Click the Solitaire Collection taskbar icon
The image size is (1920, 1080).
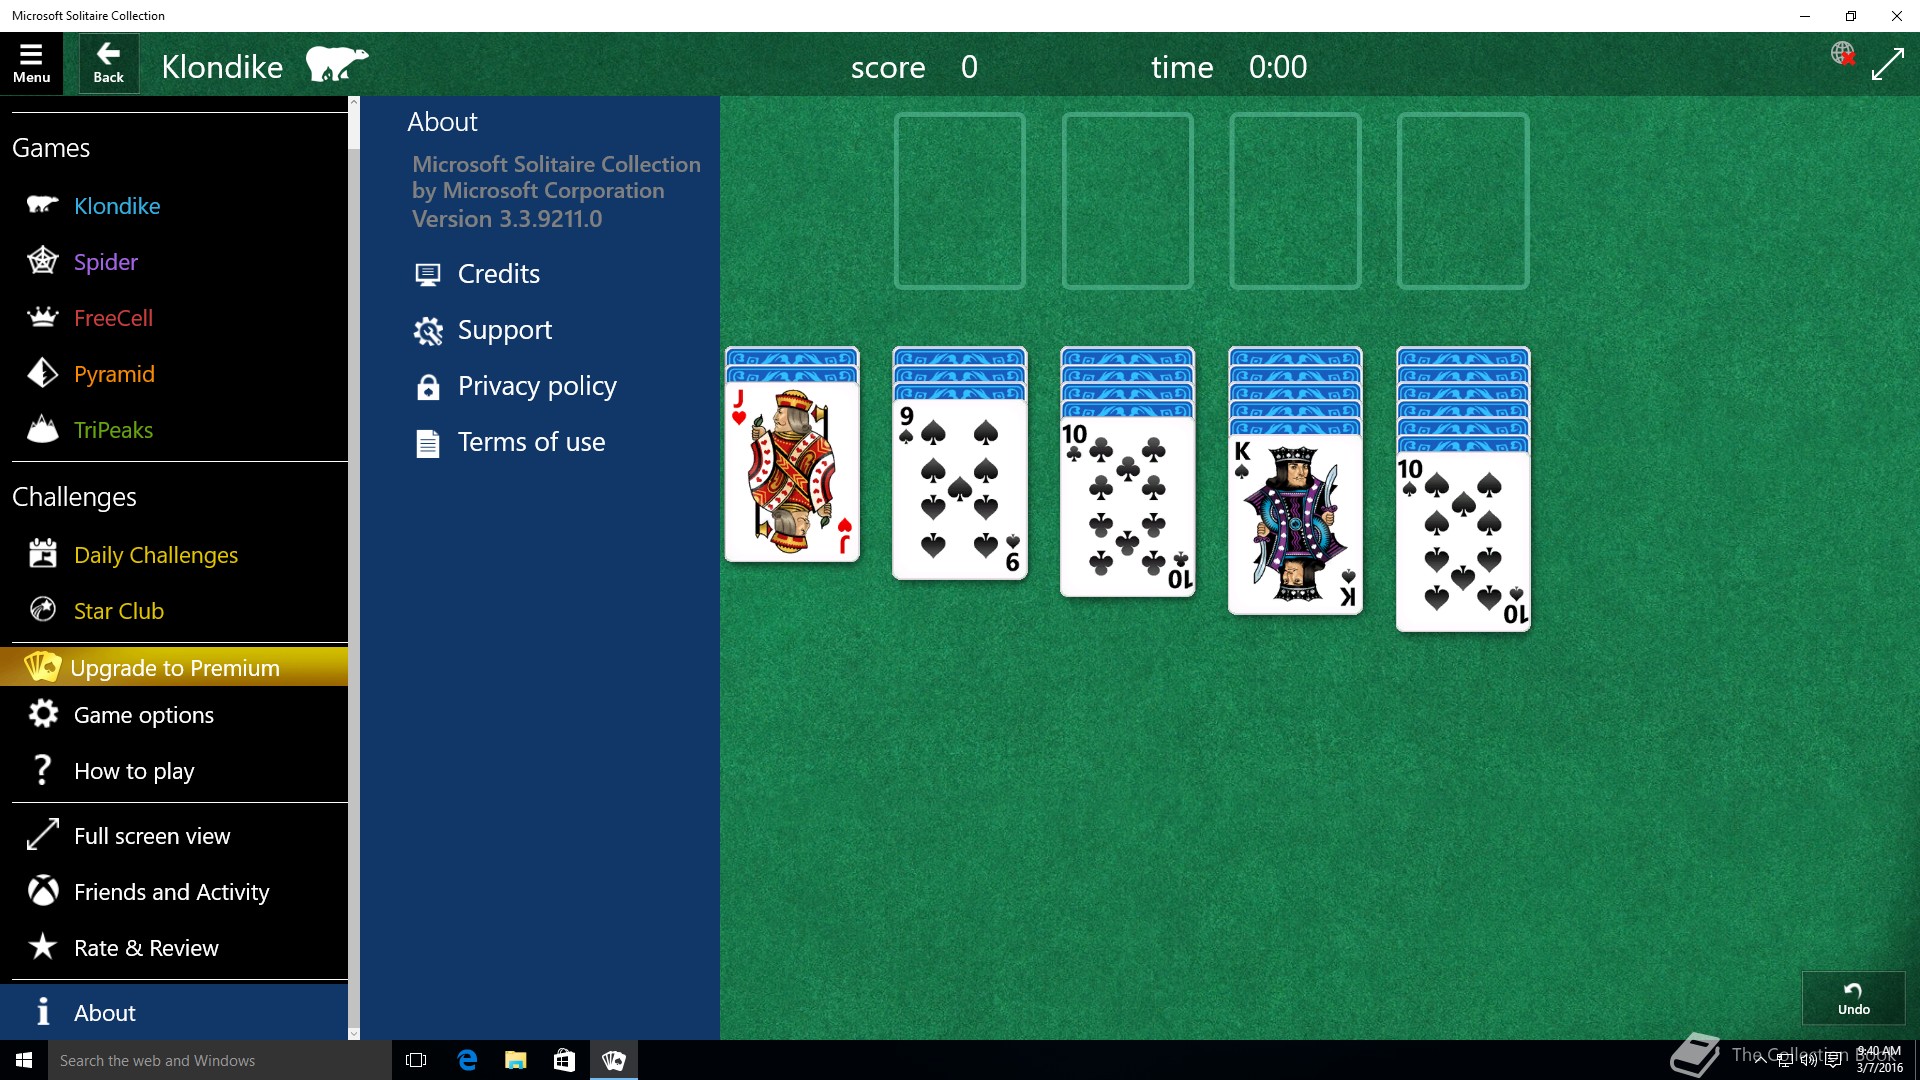click(x=614, y=1060)
